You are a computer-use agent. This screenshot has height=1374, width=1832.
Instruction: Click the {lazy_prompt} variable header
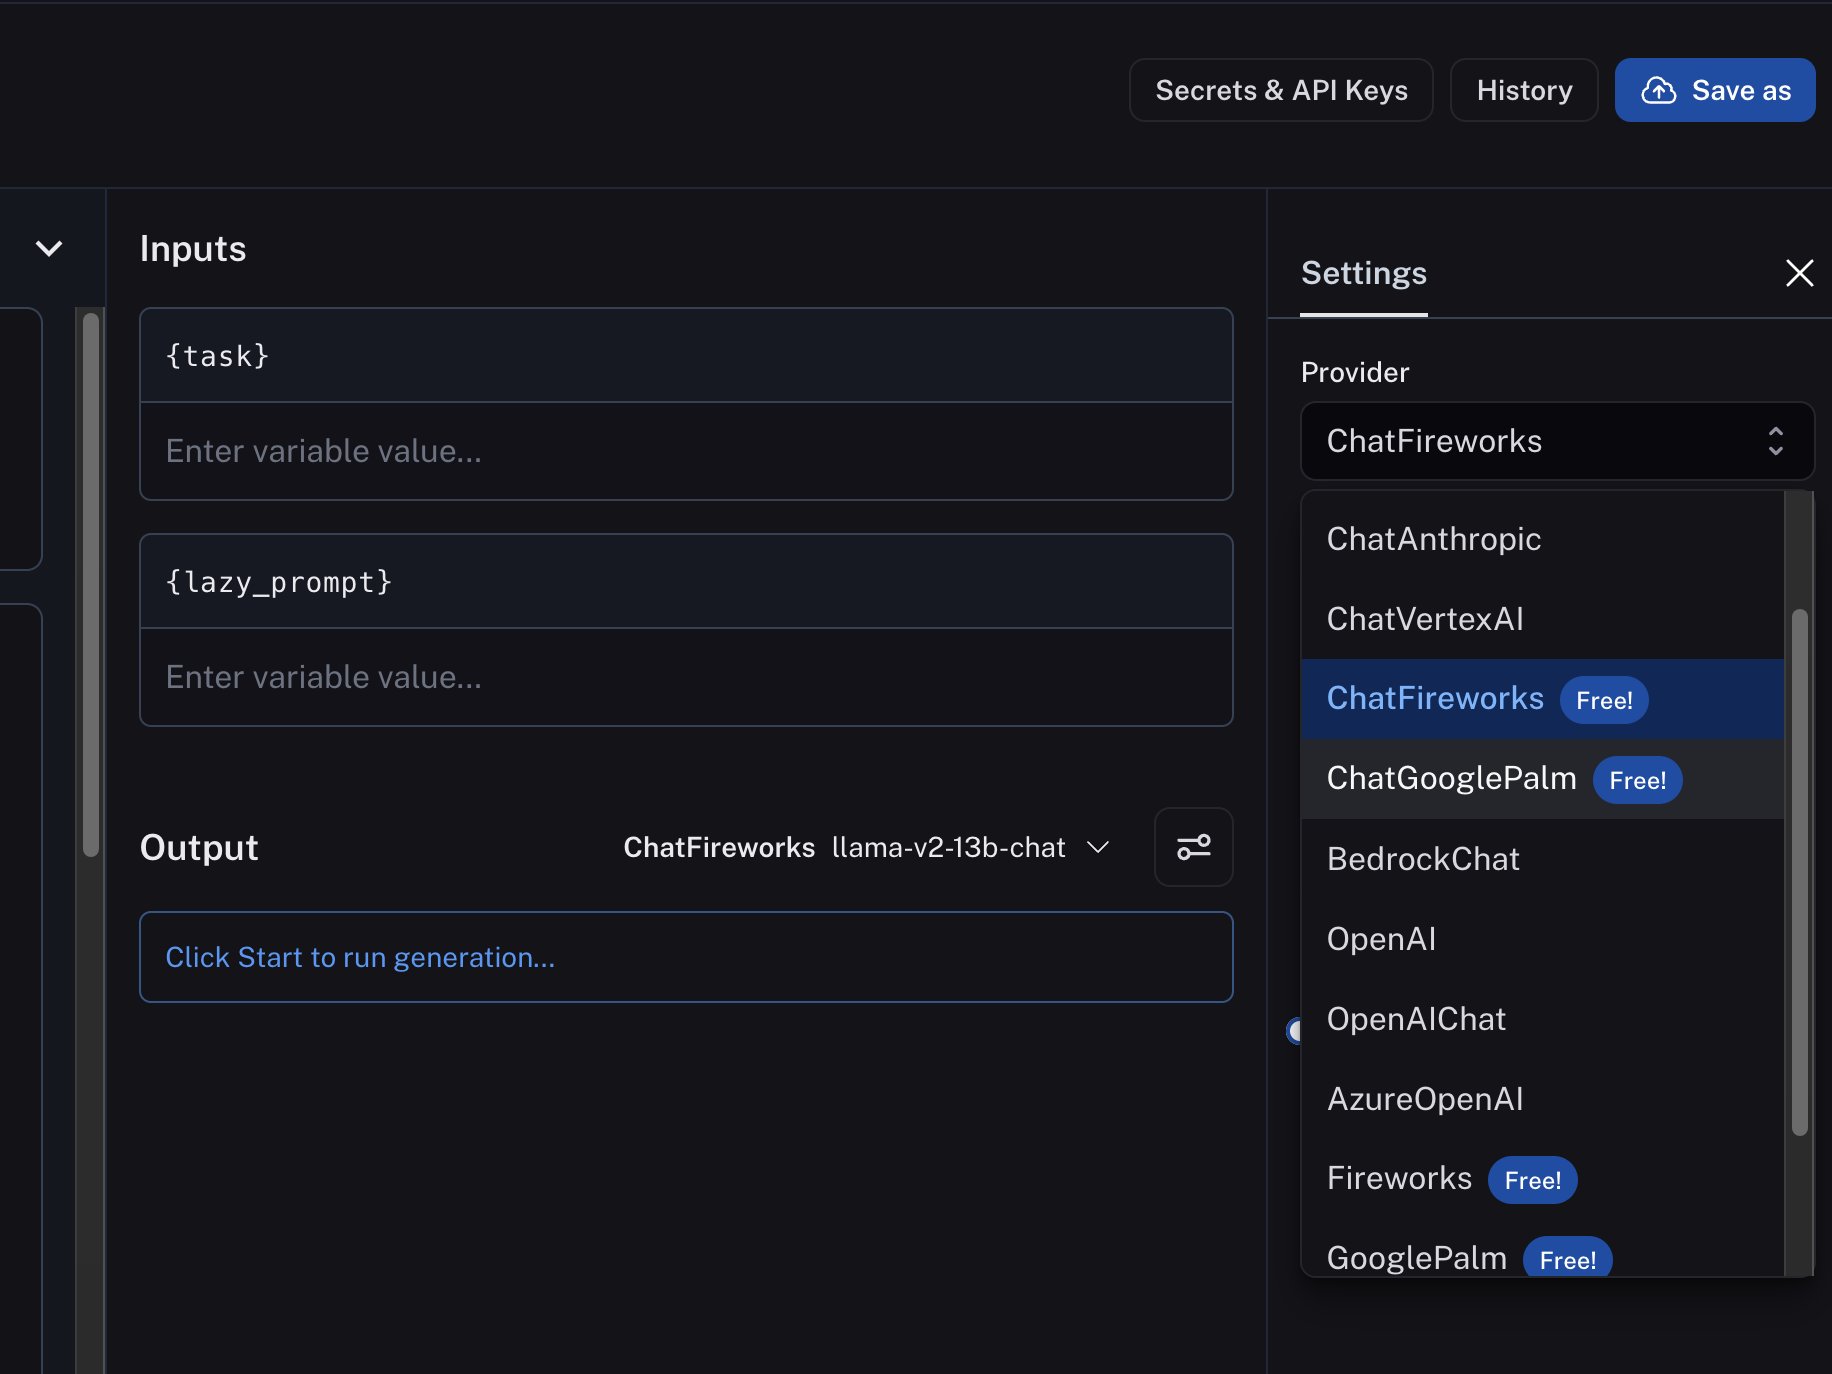(x=686, y=582)
